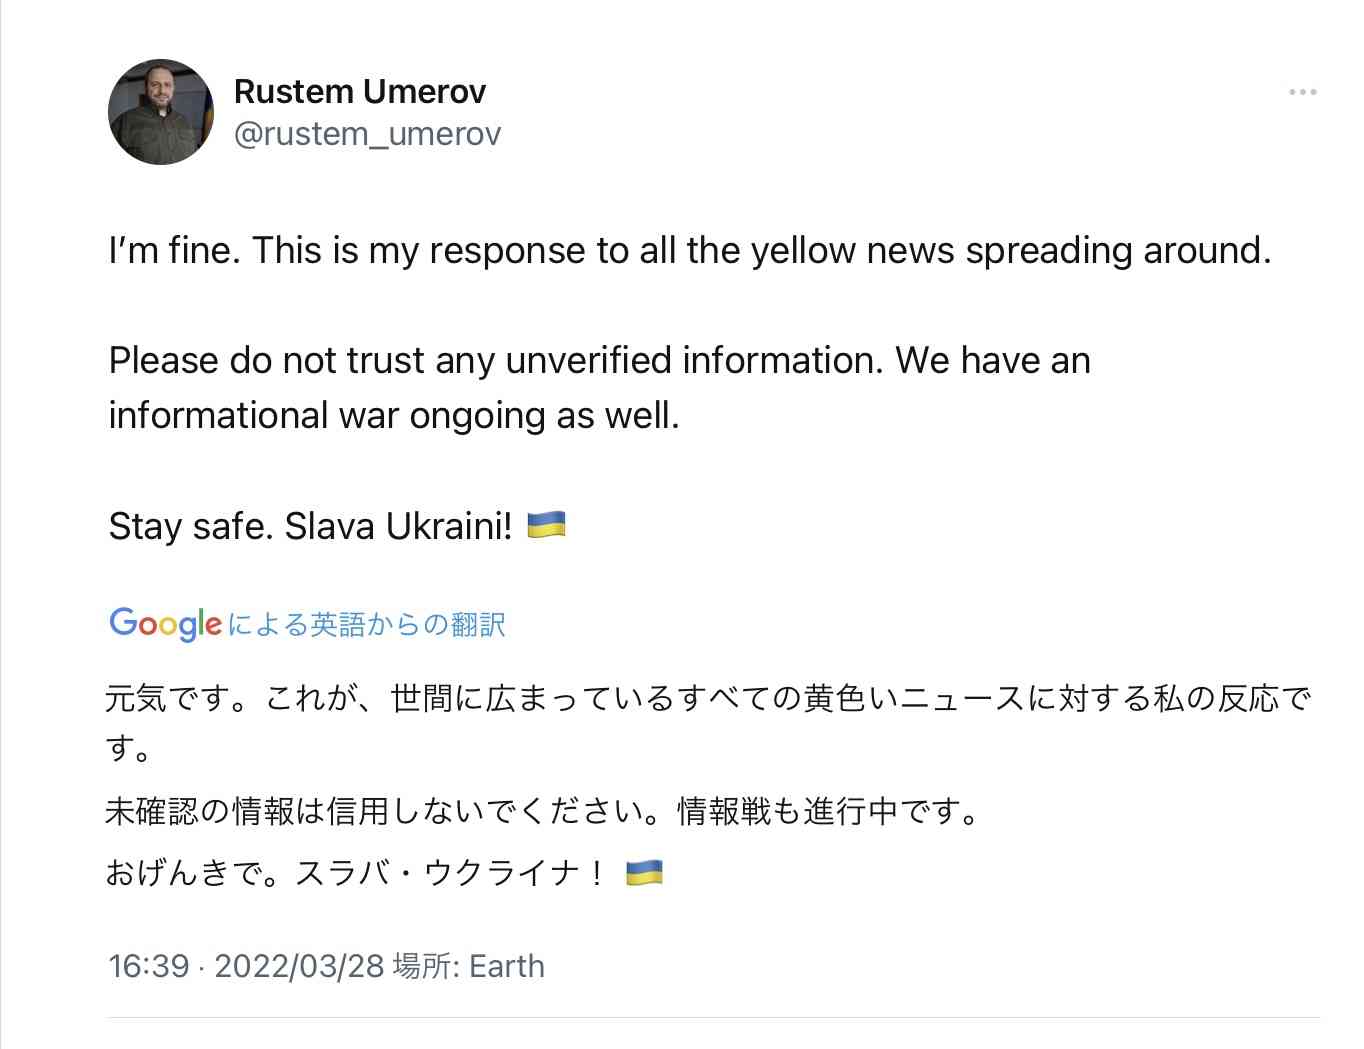The width and height of the screenshot is (1364, 1049).
Task: Click the "I'm fine" opening sentence of tweet
Action: pyautogui.click(x=175, y=250)
